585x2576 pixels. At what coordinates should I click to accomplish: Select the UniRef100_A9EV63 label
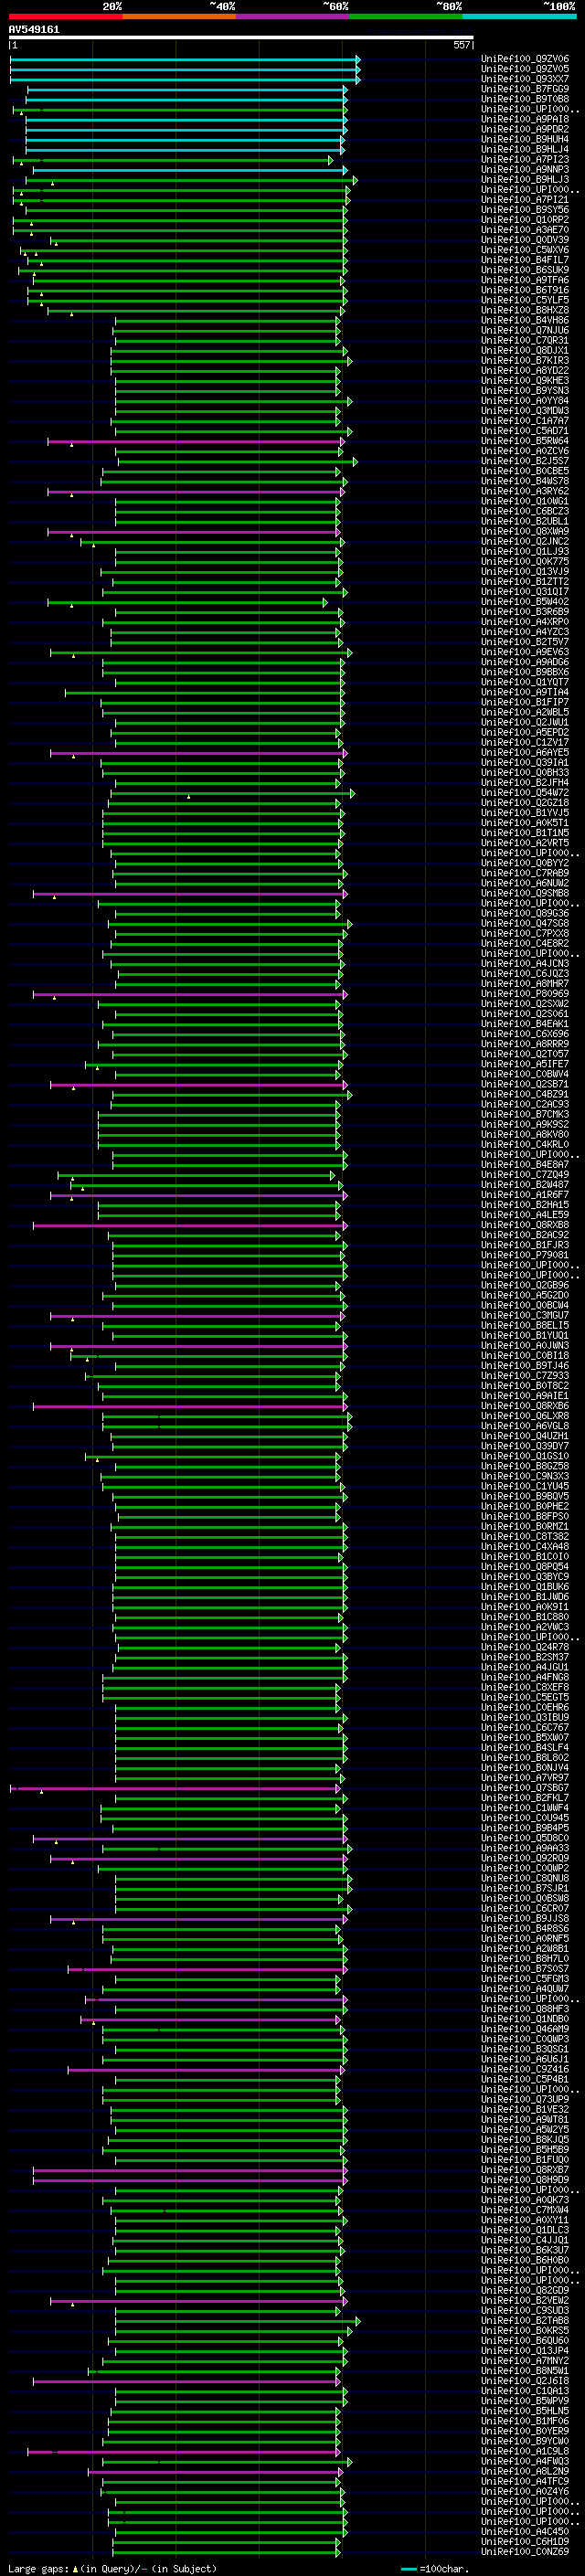tap(525, 652)
